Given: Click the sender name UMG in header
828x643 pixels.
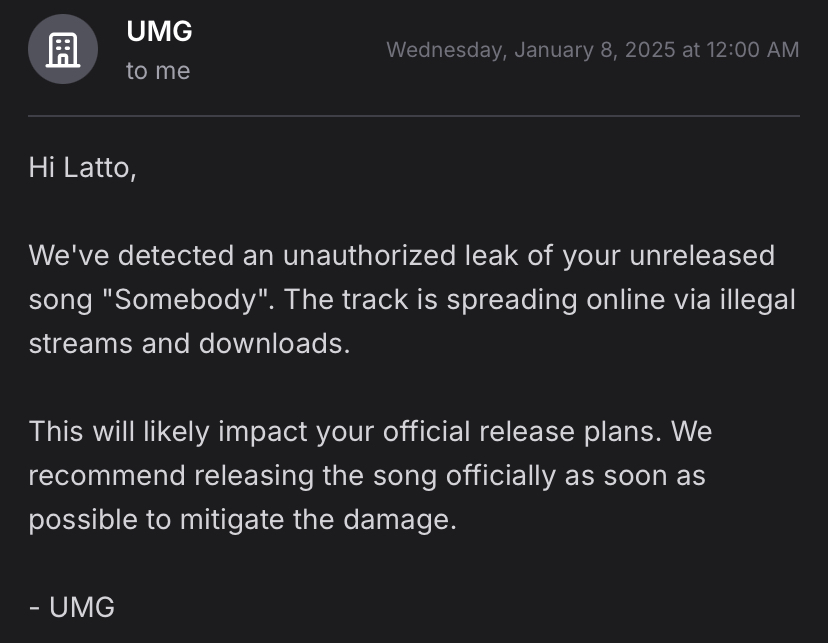Looking at the screenshot, I should point(159,31).
